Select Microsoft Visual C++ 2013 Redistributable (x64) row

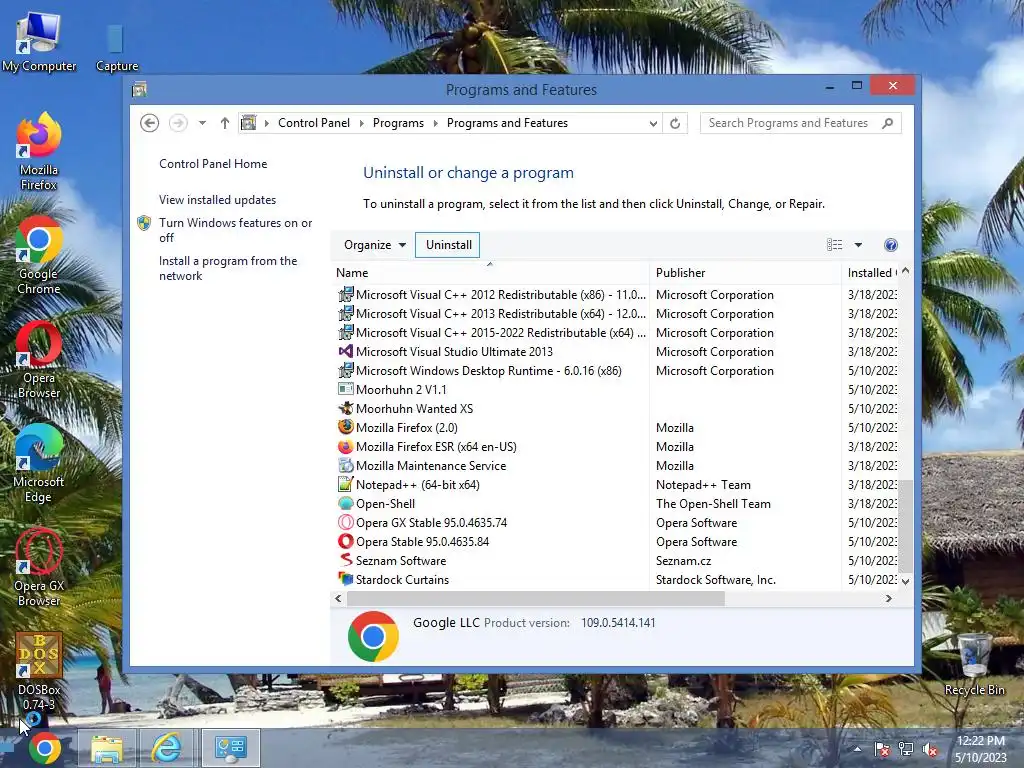pos(616,313)
